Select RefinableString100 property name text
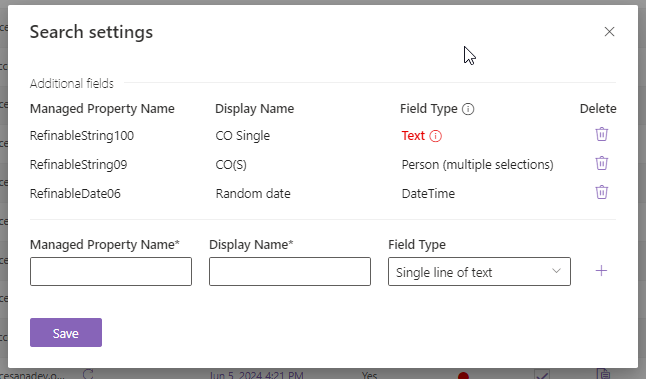The height and width of the screenshot is (379, 646). [82, 136]
